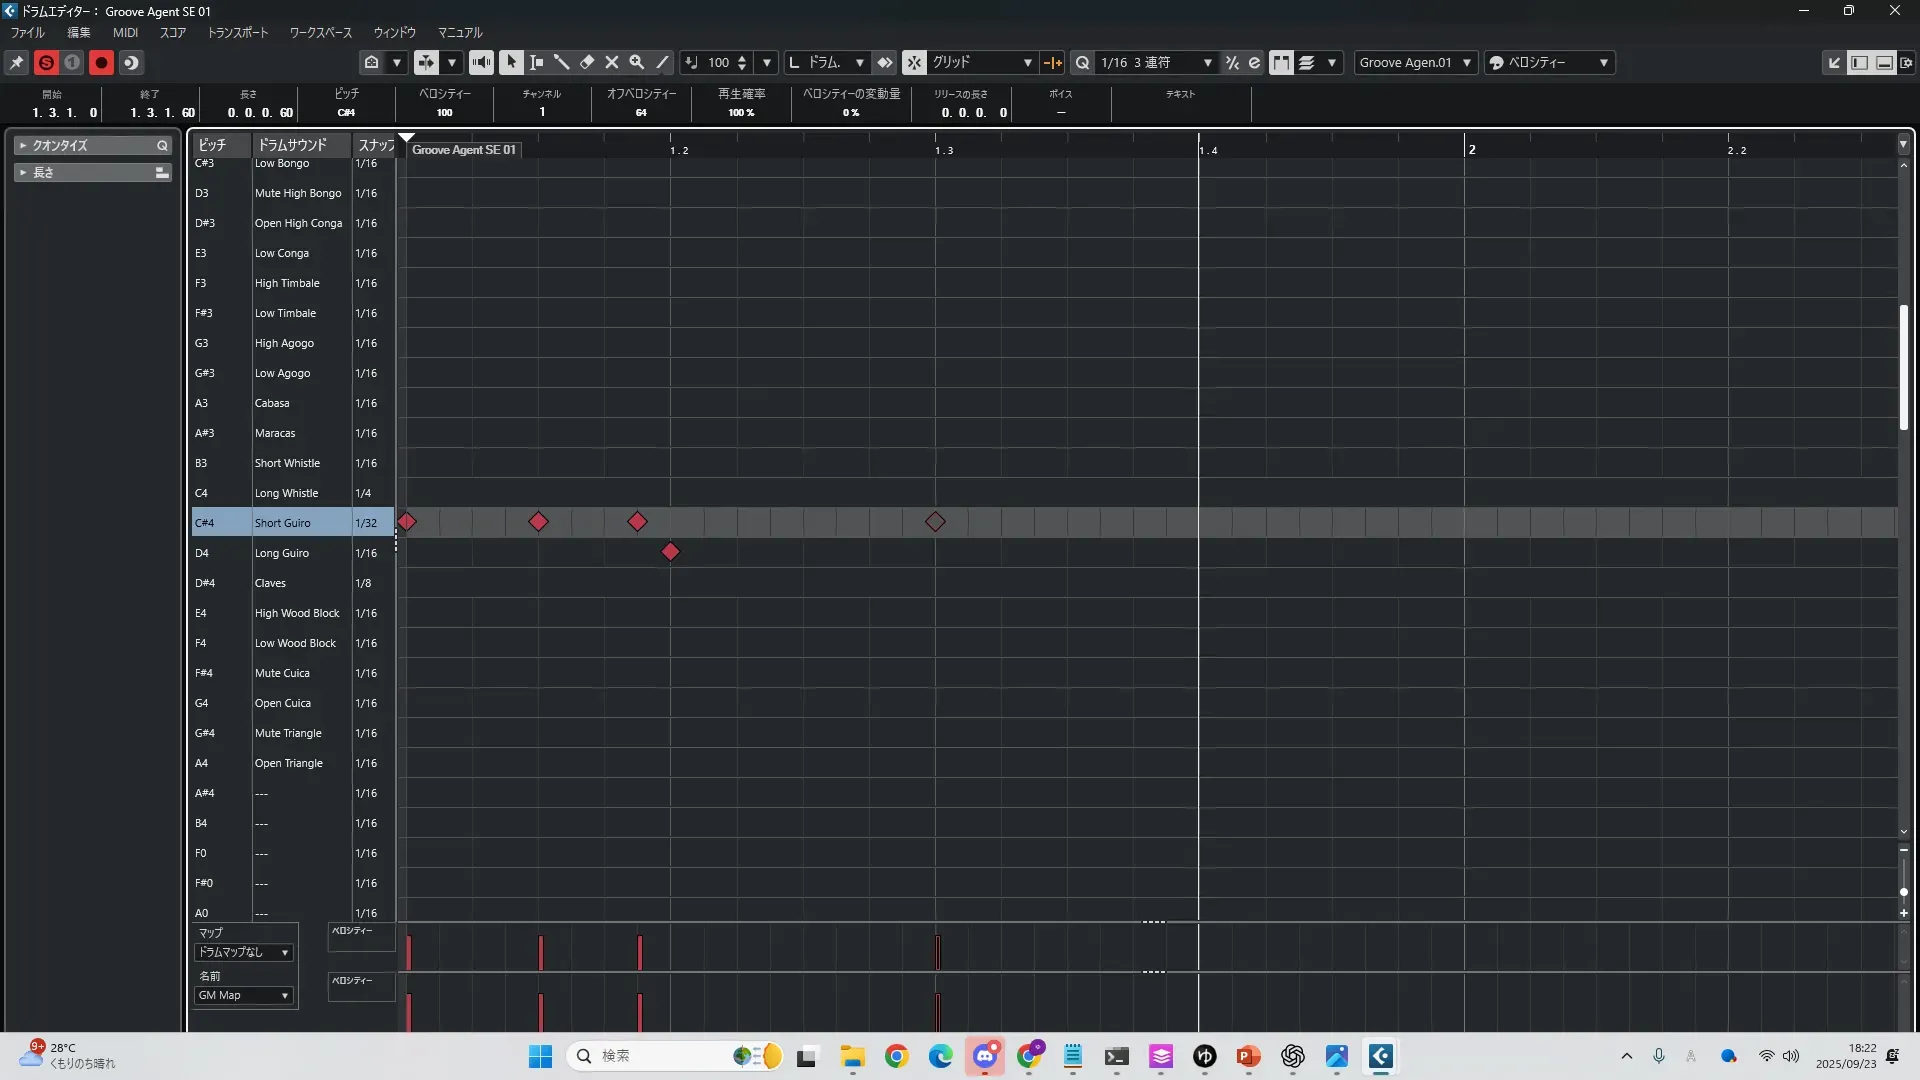Click the Claves drum sound name
Screen dimensions: 1920x1080
pyautogui.click(x=270, y=583)
